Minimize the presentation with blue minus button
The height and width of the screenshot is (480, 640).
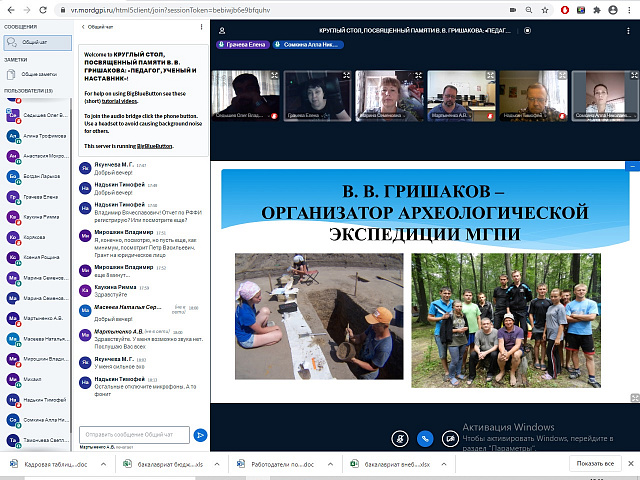(x=632, y=166)
